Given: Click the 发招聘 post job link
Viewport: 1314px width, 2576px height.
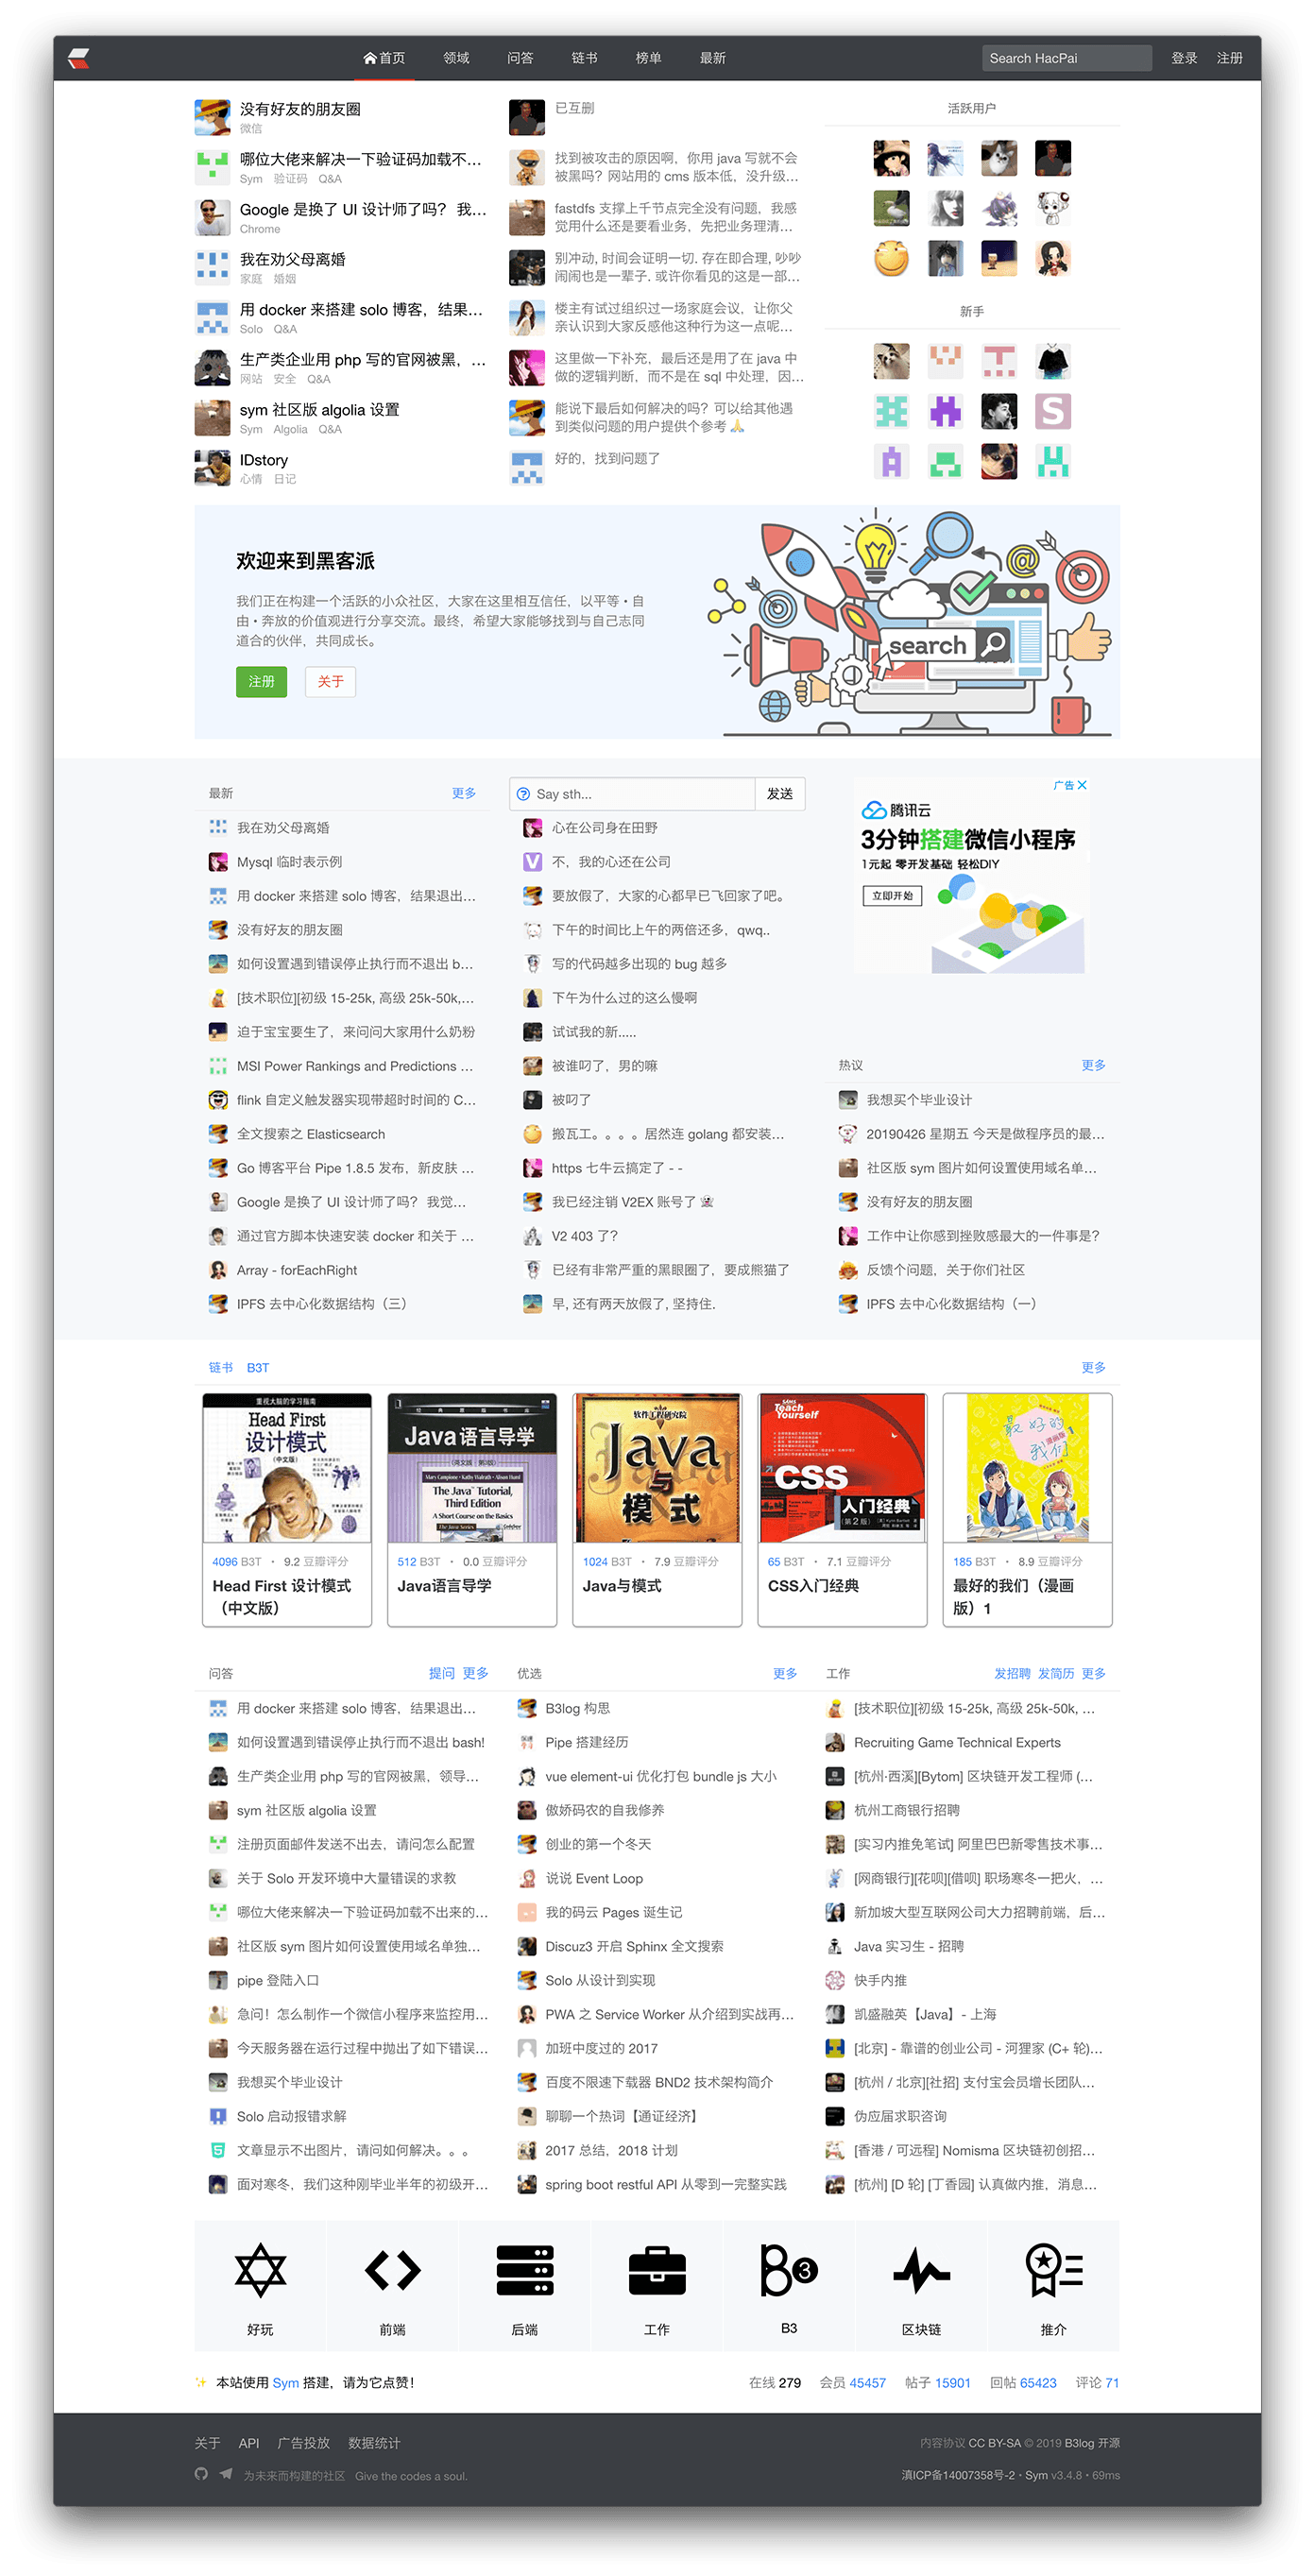Looking at the screenshot, I should [x=1012, y=1673].
